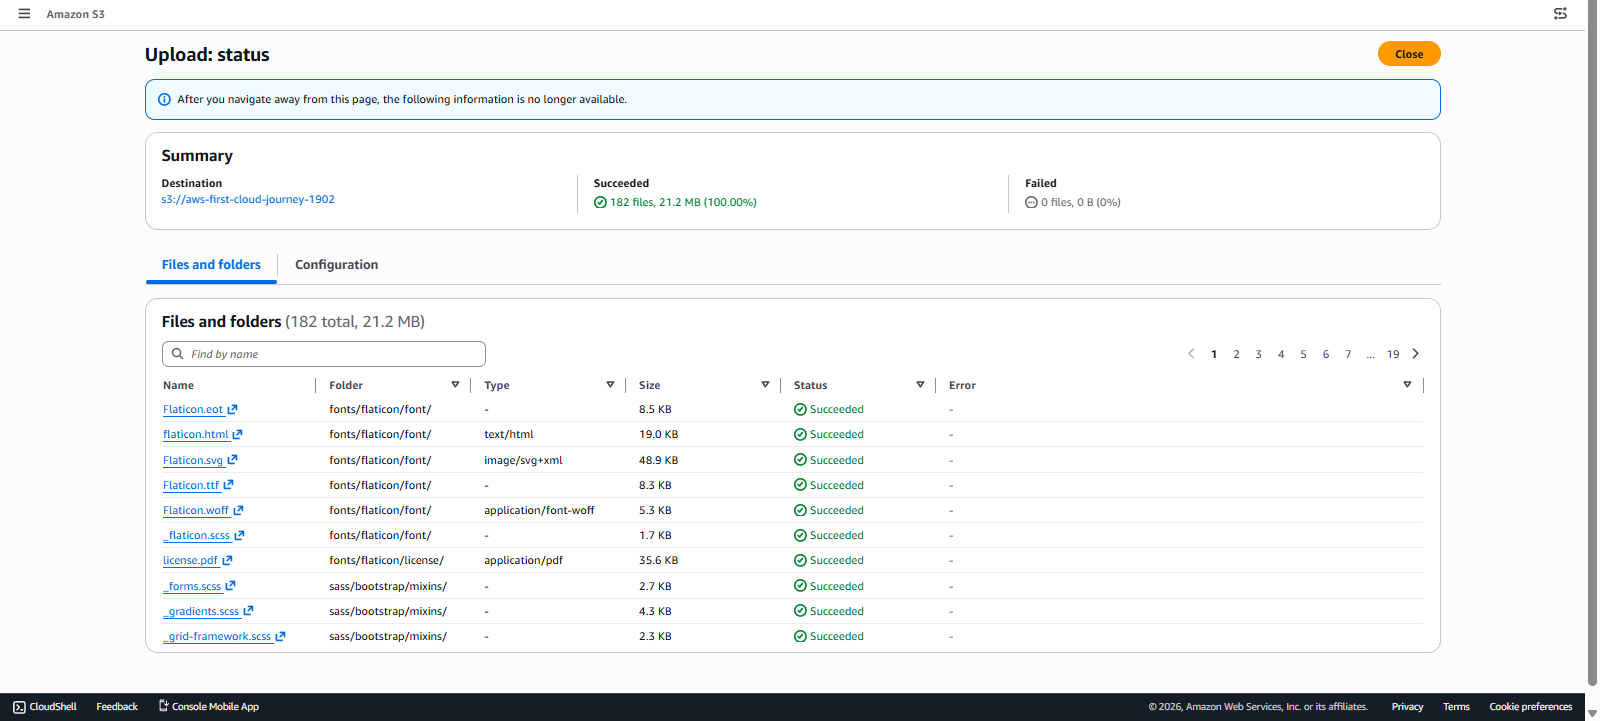This screenshot has width=1600, height=721.
Task: Click the CloudShell terminal icon
Action: [x=19, y=707]
